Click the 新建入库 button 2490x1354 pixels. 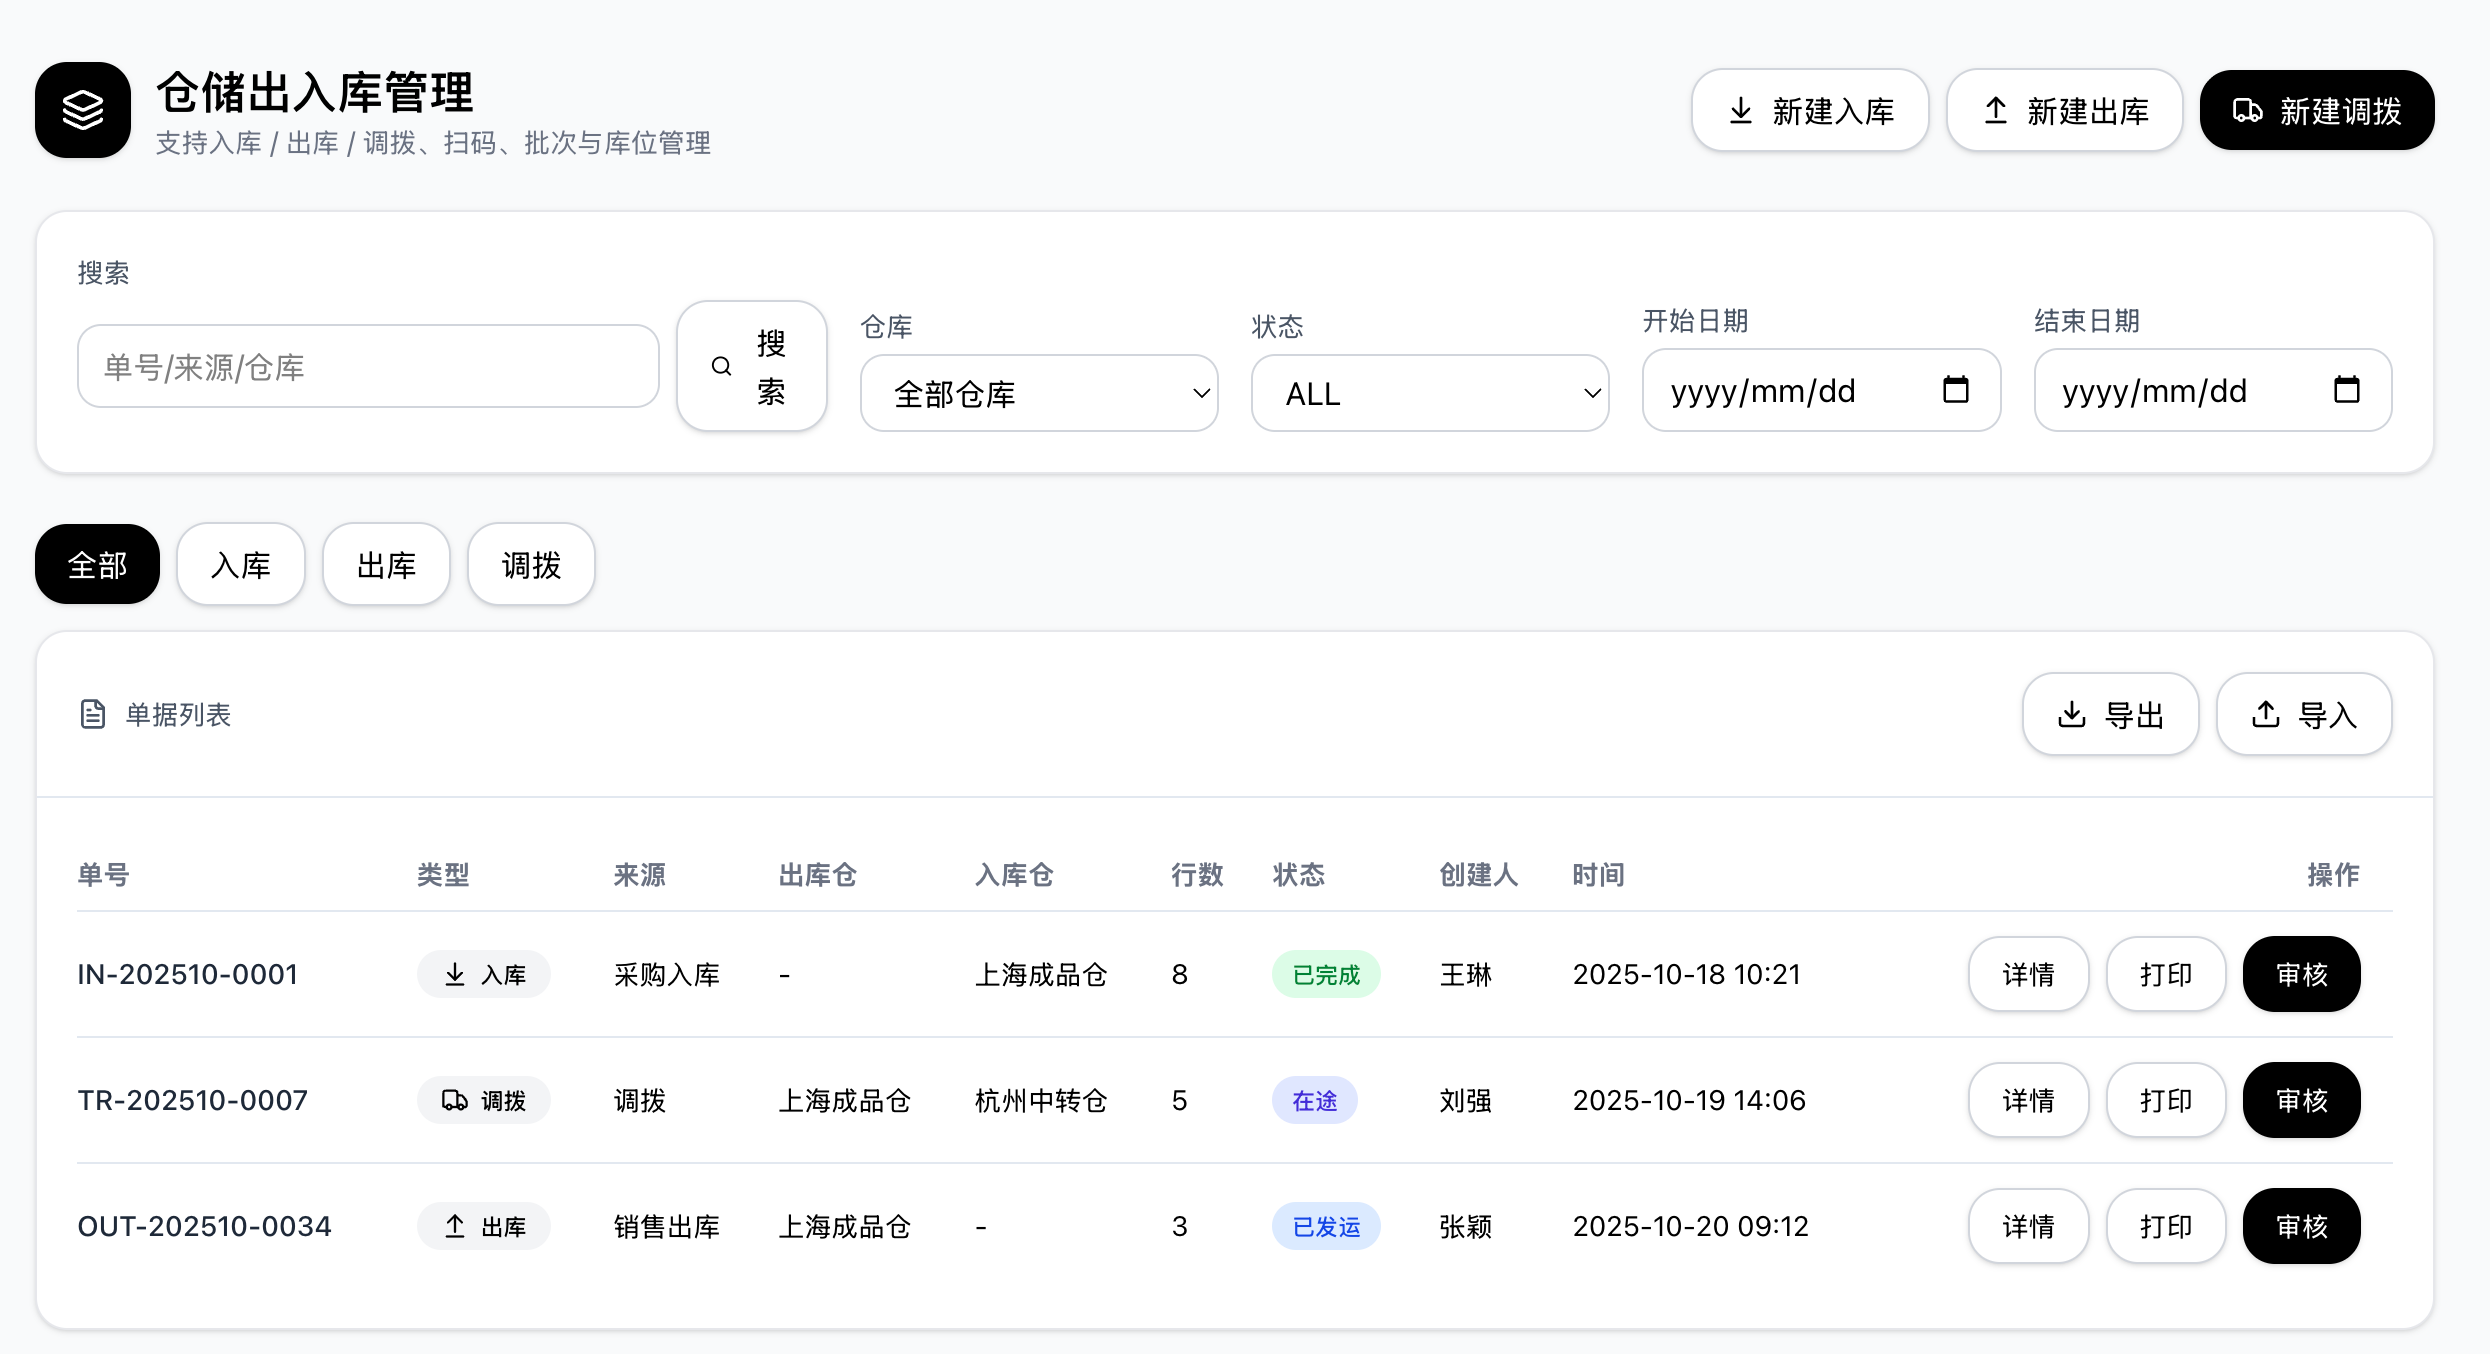click(1810, 111)
